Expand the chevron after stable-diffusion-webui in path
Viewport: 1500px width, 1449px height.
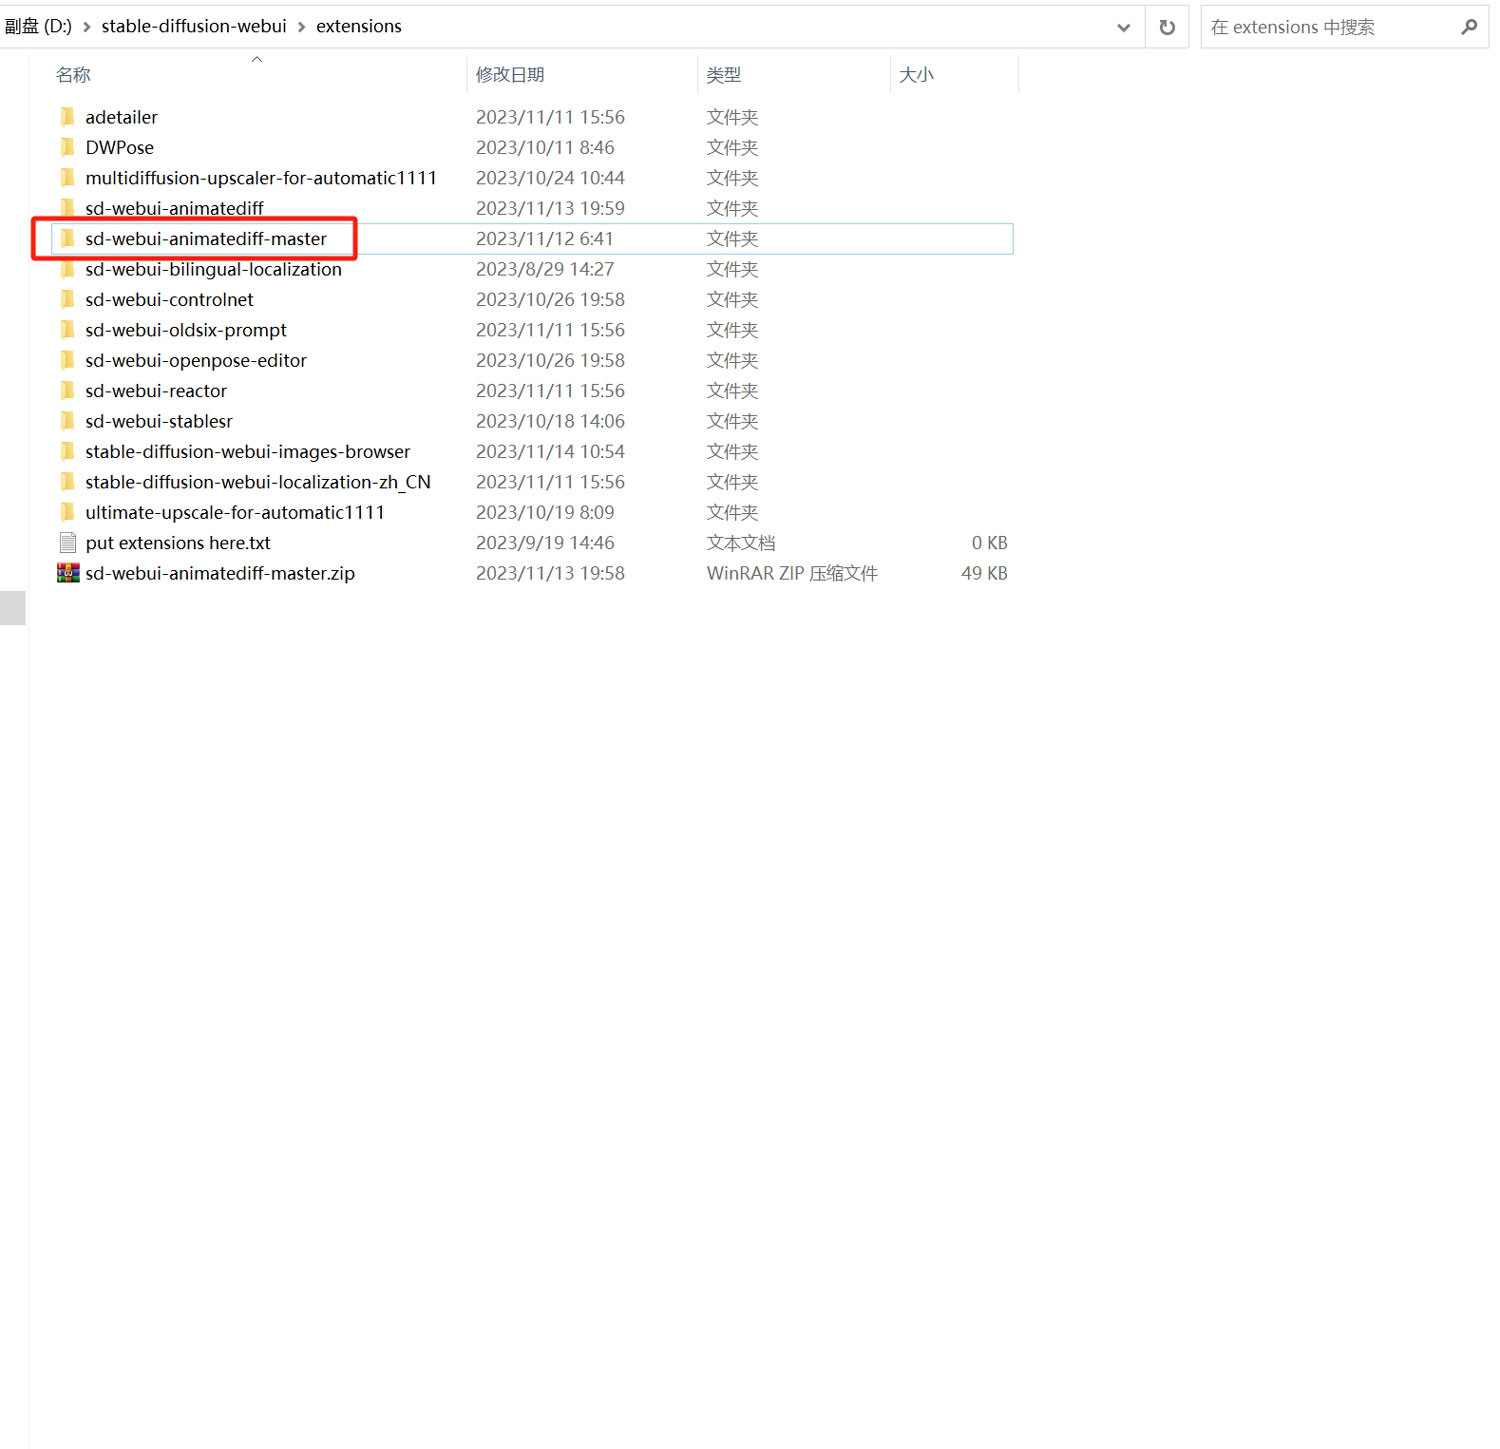pyautogui.click(x=301, y=27)
